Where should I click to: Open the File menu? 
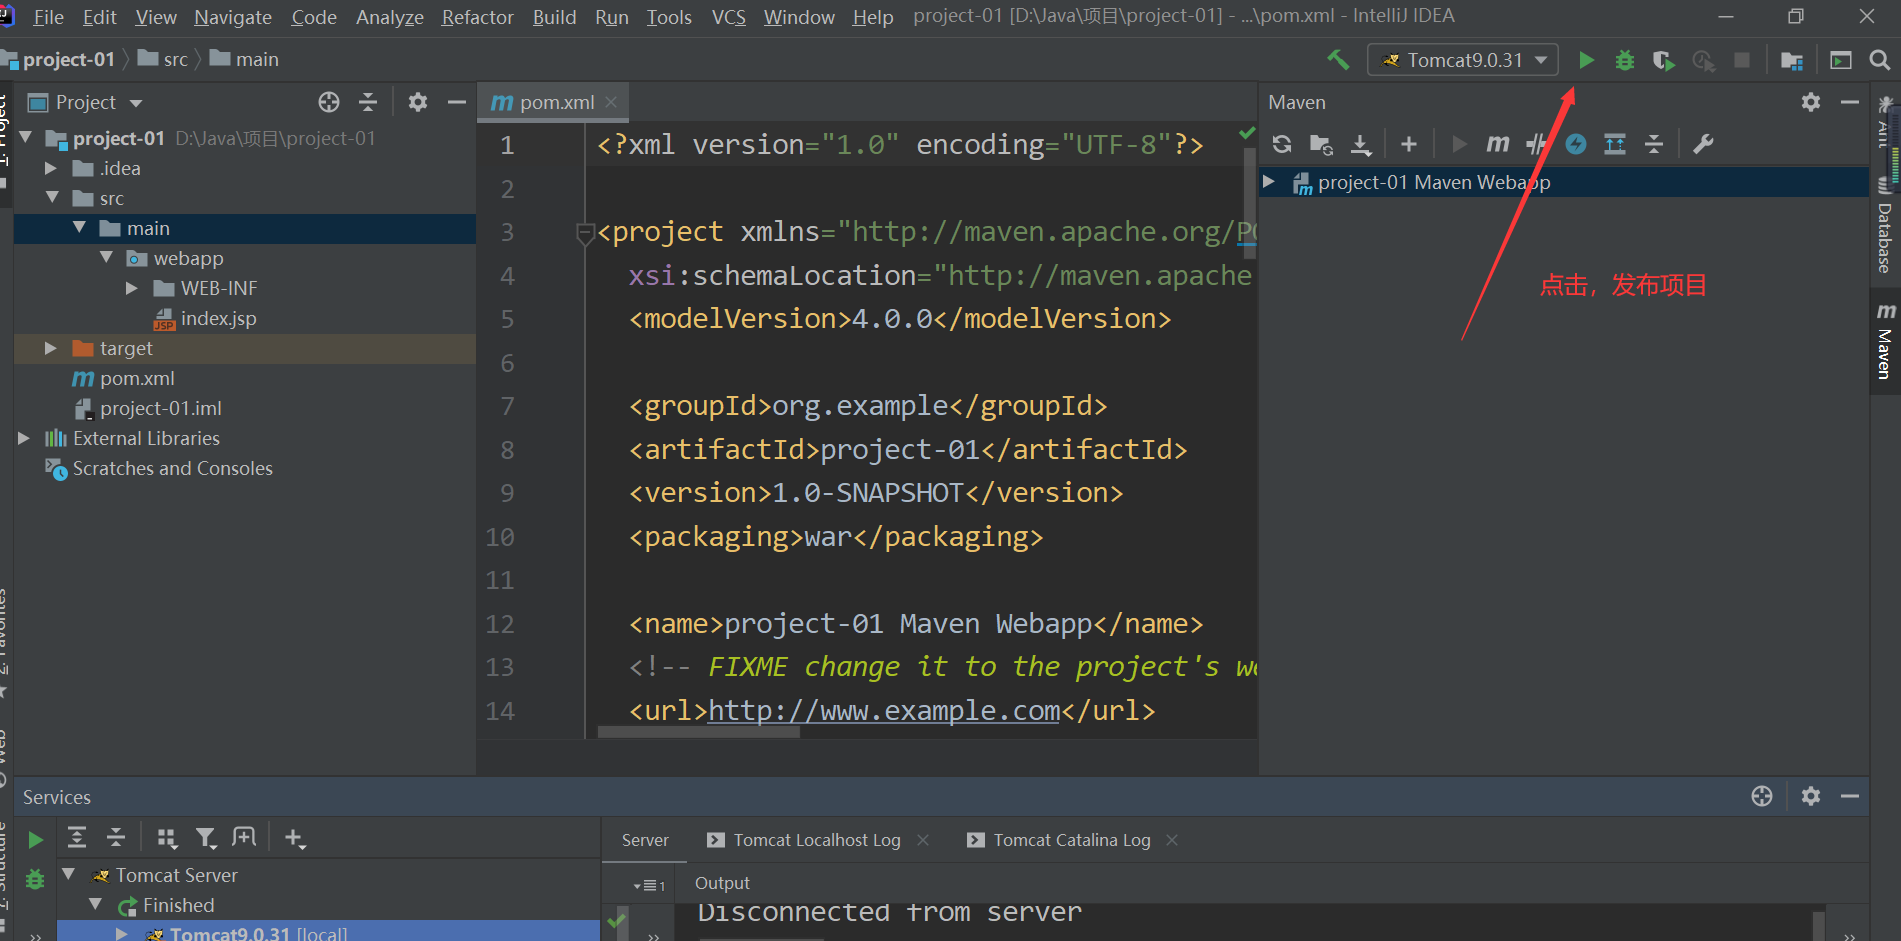48,17
